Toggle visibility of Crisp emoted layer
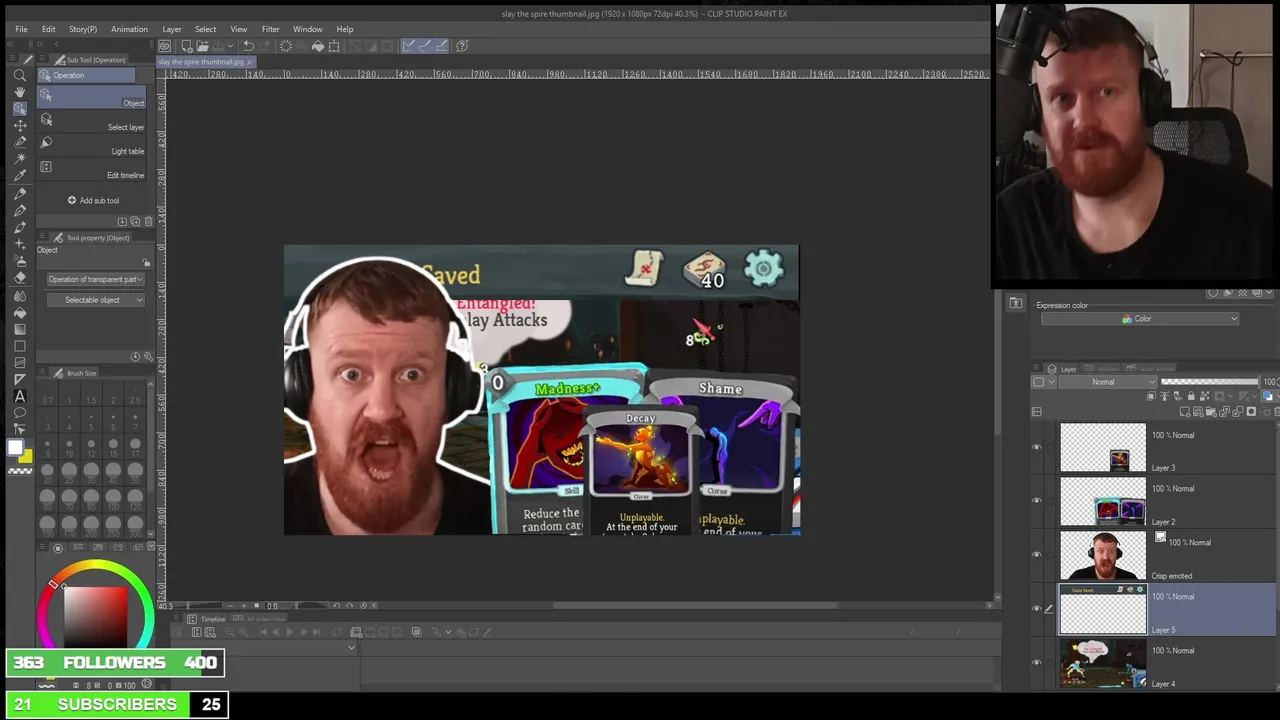 click(x=1036, y=555)
